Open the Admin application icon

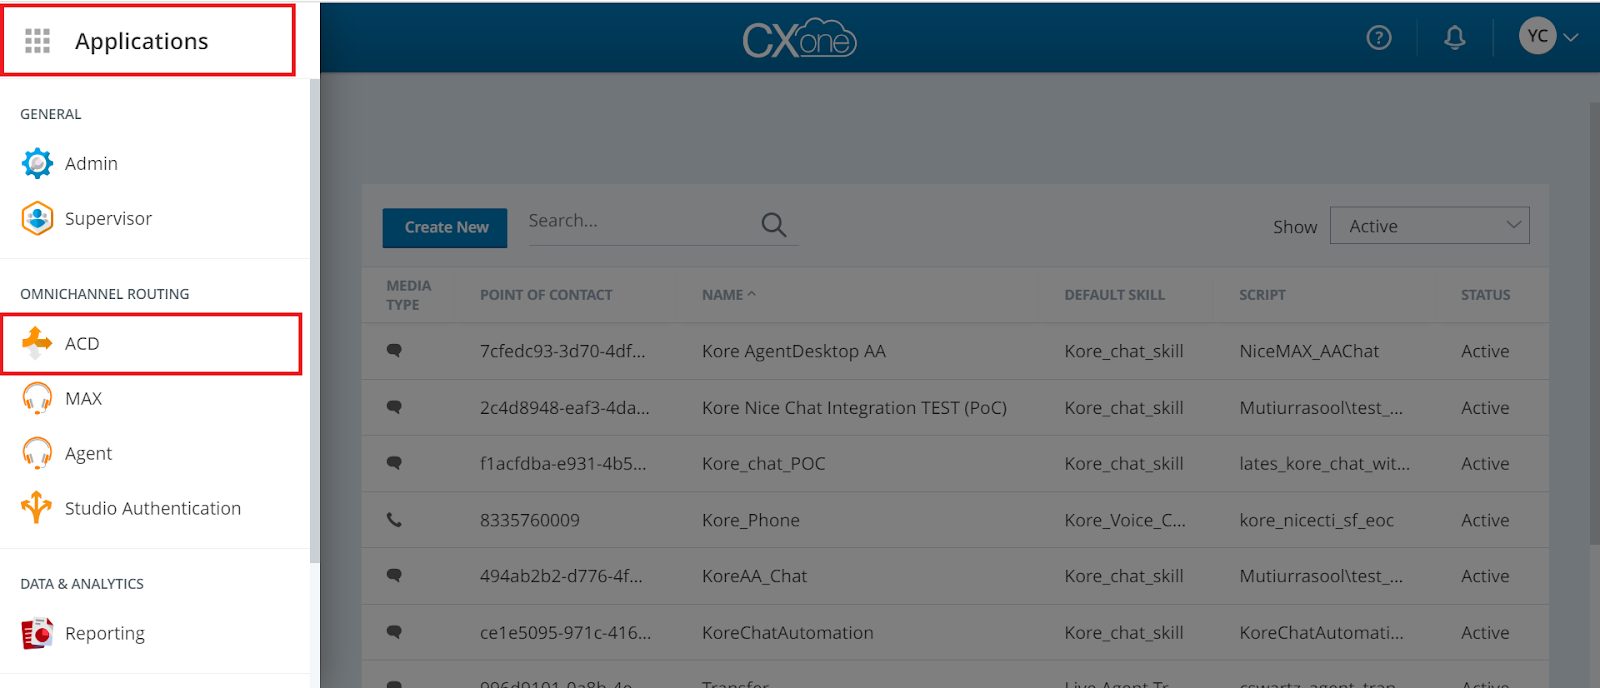pyautogui.click(x=37, y=163)
